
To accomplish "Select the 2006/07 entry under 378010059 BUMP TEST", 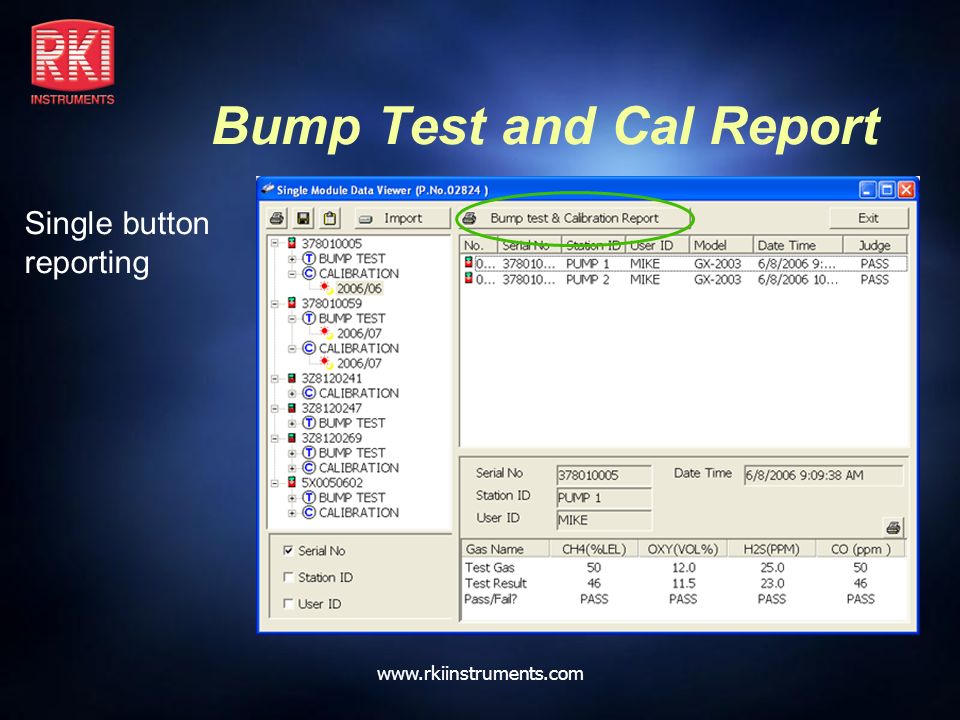I will [x=359, y=333].
